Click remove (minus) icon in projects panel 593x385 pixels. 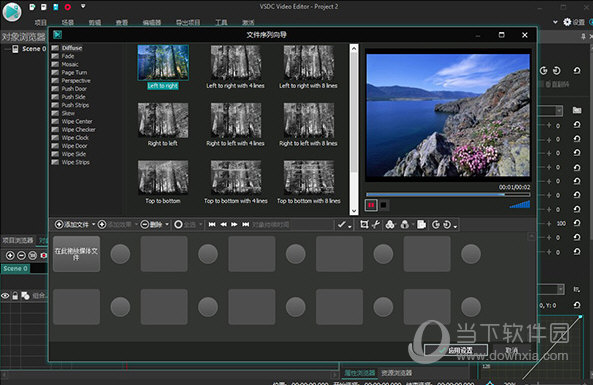22,256
